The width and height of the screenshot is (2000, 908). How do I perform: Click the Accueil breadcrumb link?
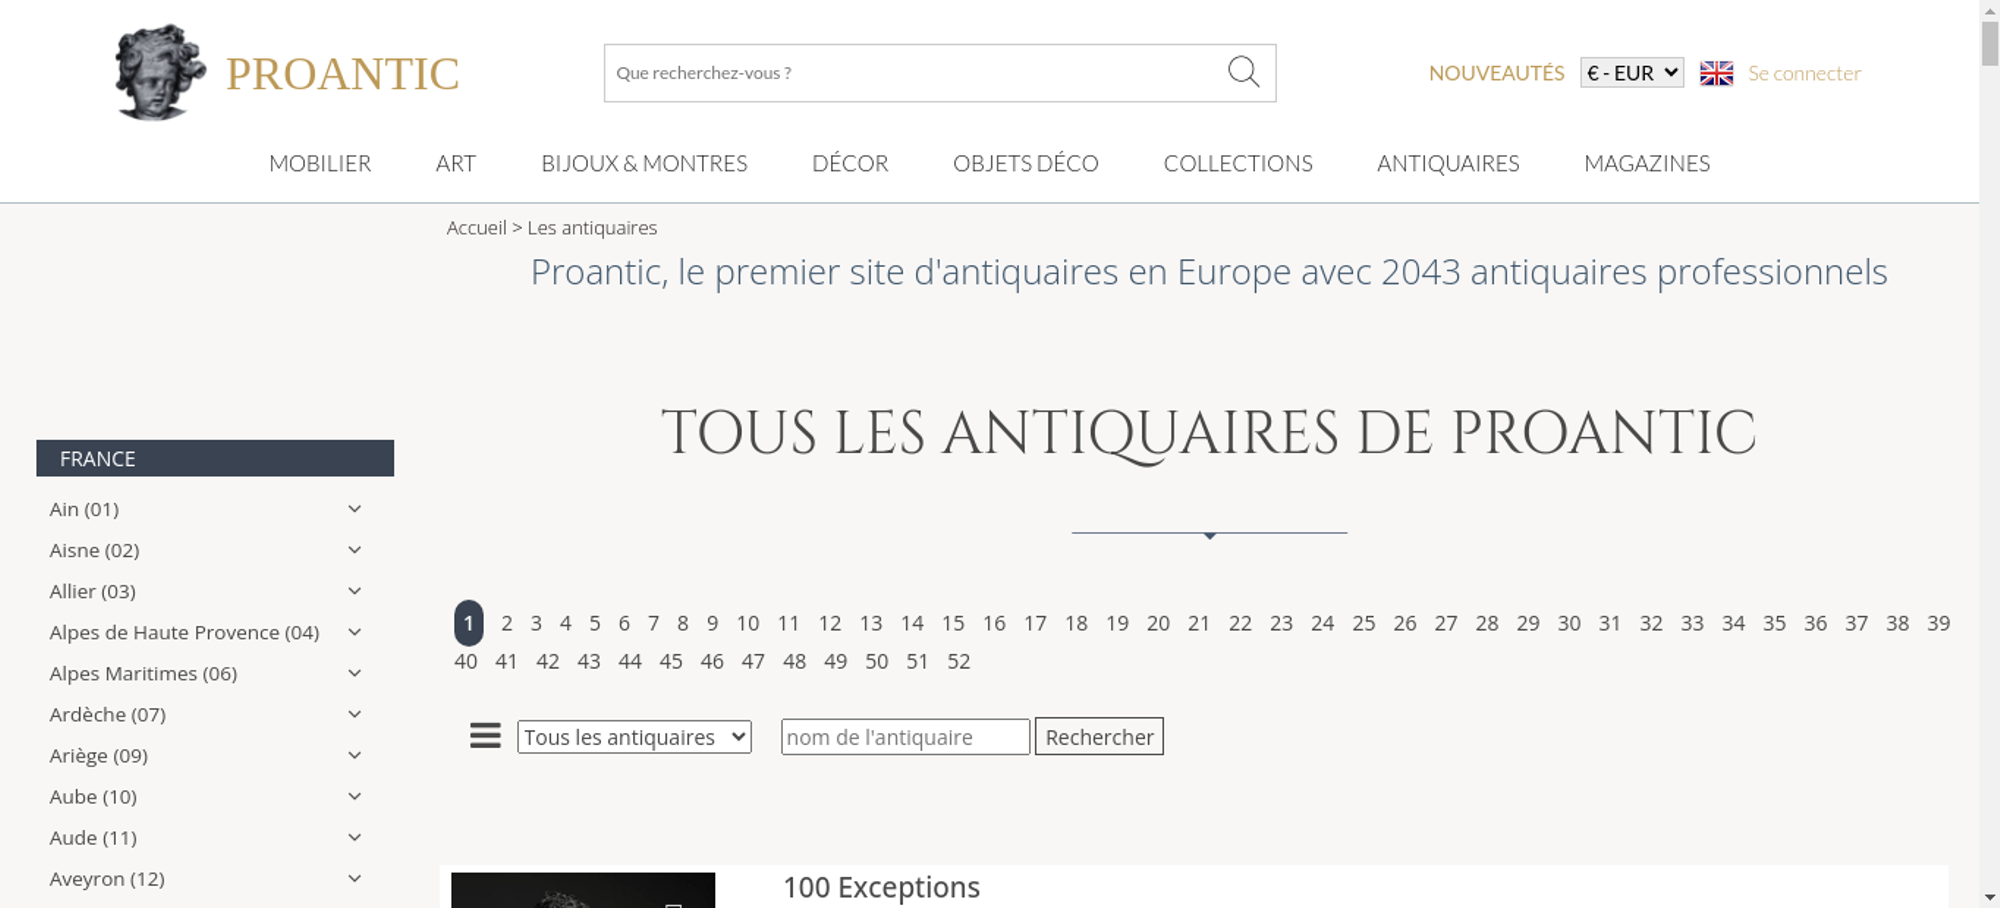476,228
